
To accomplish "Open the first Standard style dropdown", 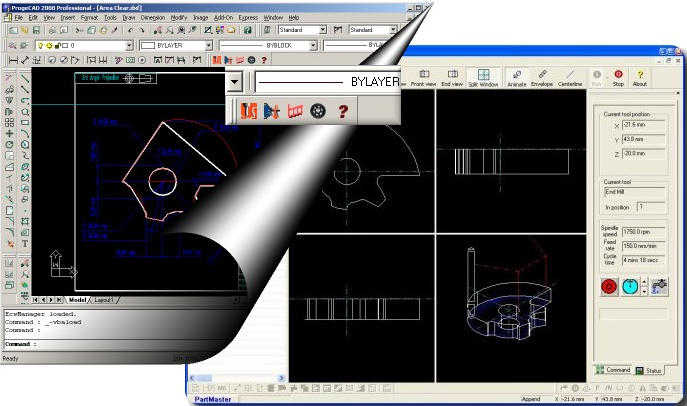I will (x=323, y=30).
